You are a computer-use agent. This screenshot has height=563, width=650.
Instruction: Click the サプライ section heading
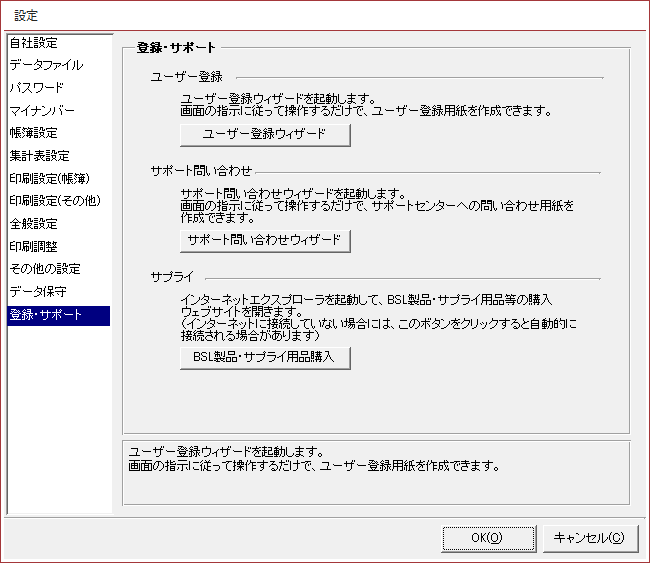pyautogui.click(x=172, y=277)
